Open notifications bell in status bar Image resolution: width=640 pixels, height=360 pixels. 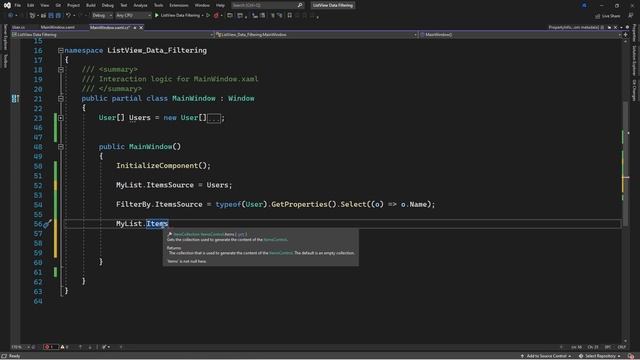tap(631, 356)
